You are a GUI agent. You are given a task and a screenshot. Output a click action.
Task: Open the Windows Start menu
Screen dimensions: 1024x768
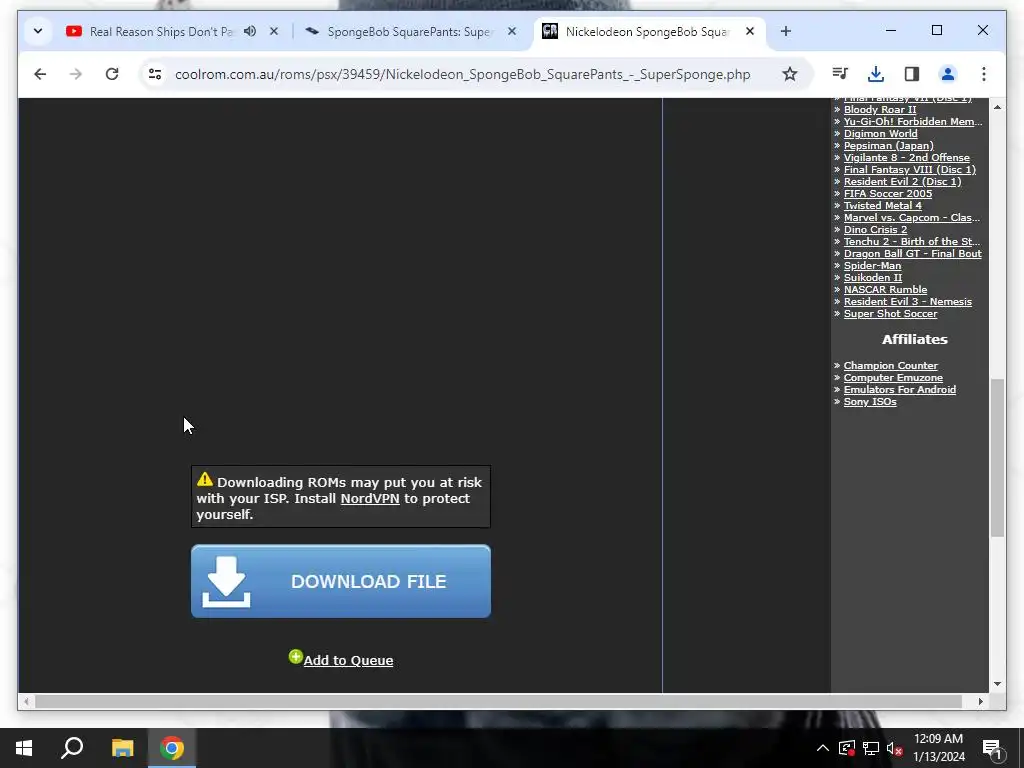point(24,748)
